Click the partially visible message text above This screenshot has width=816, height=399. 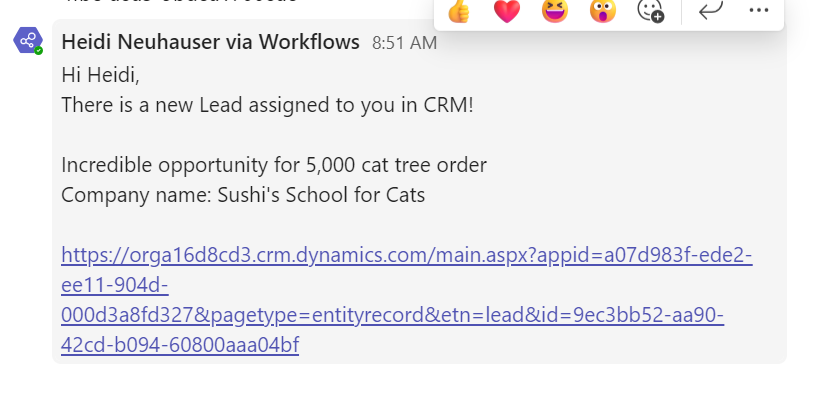pyautogui.click(x=180, y=2)
